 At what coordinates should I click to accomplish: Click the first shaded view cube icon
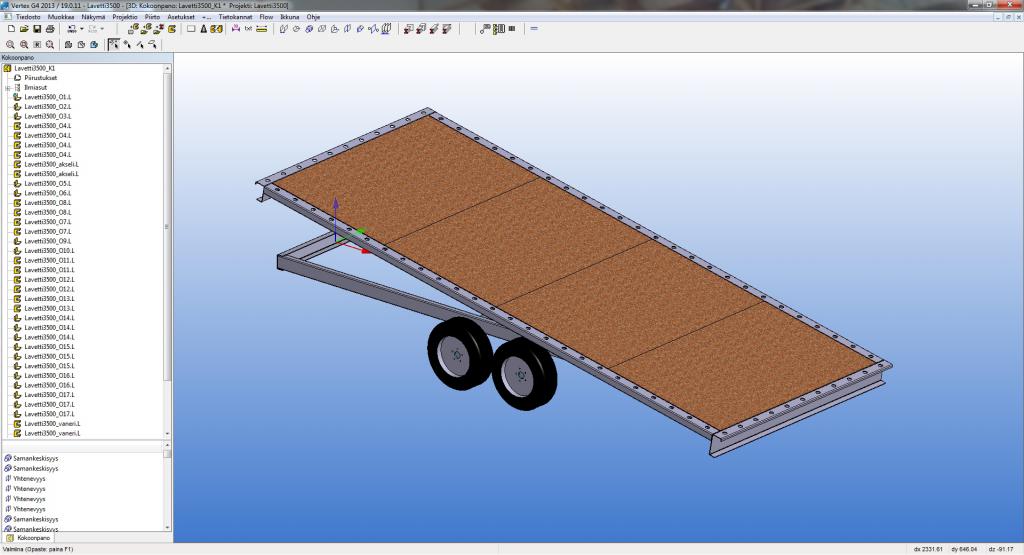68,44
